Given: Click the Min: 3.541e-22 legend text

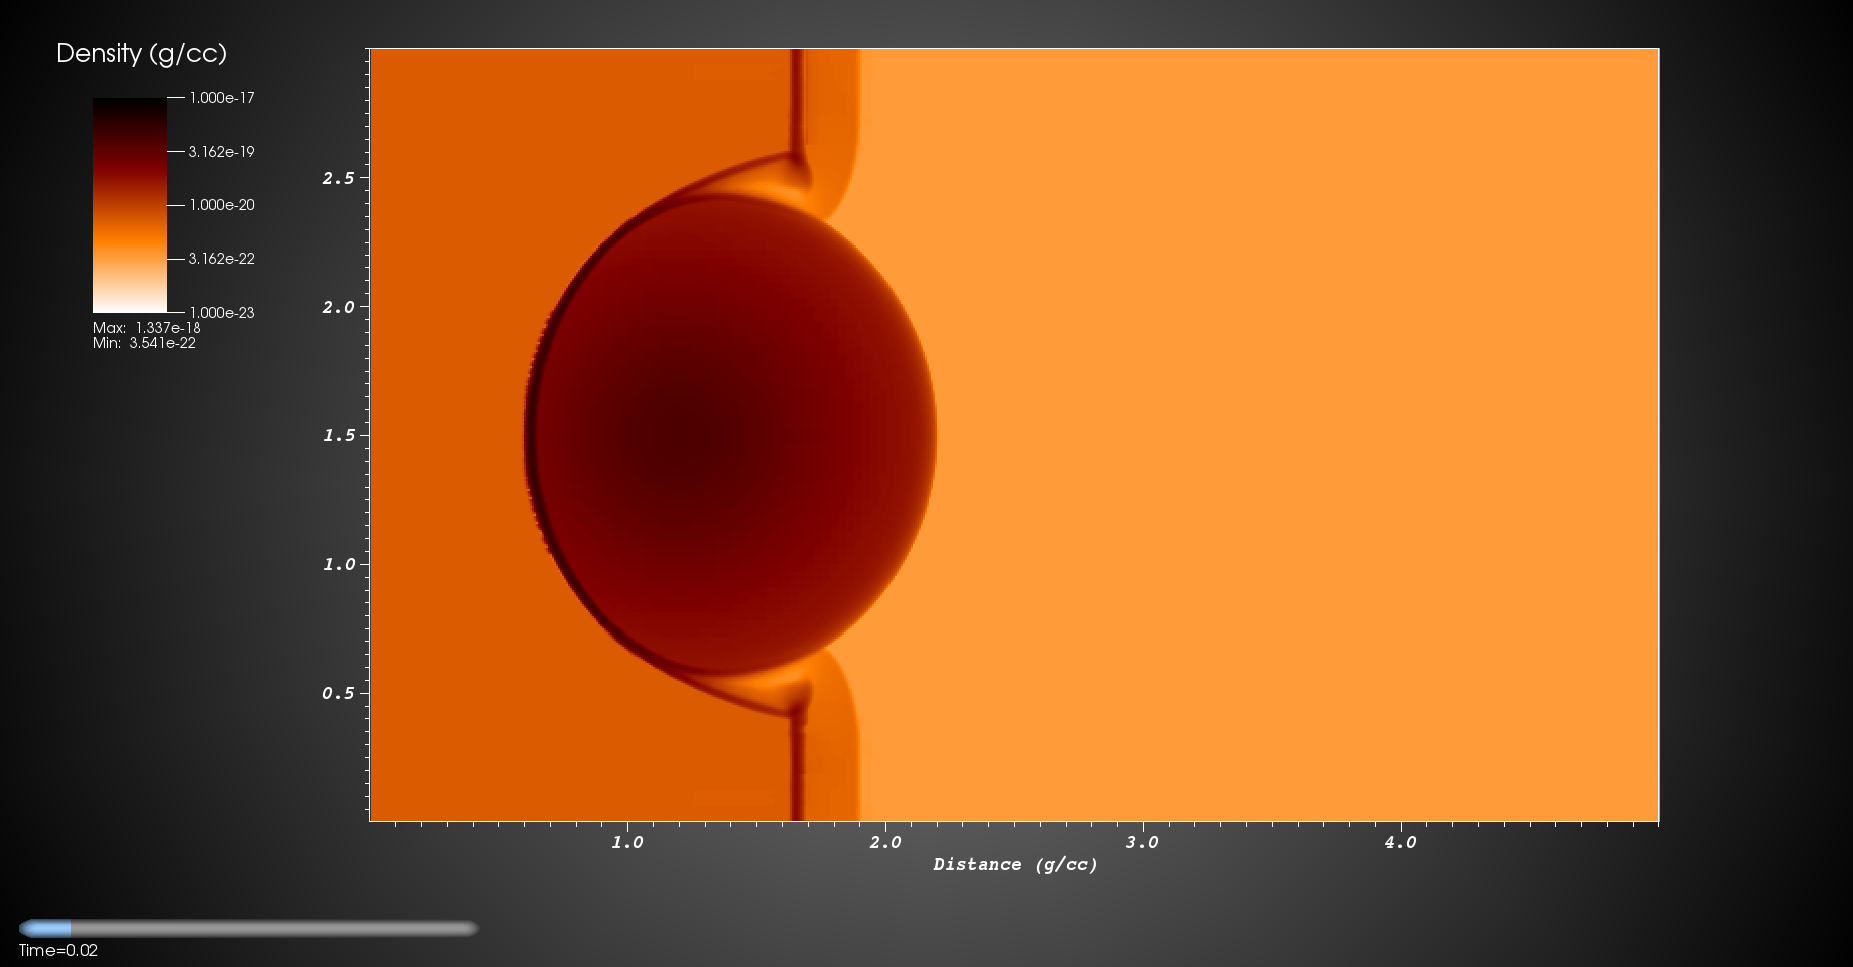Looking at the screenshot, I should (x=144, y=343).
